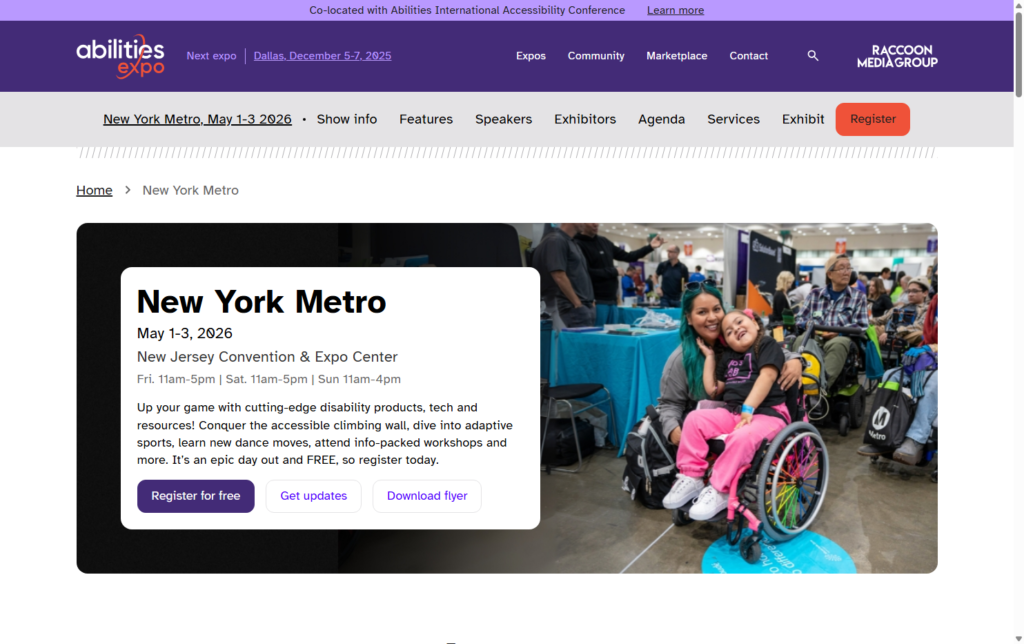Click the breadcrumb chevron separator
The width and height of the screenshot is (1024, 644).
coord(128,190)
